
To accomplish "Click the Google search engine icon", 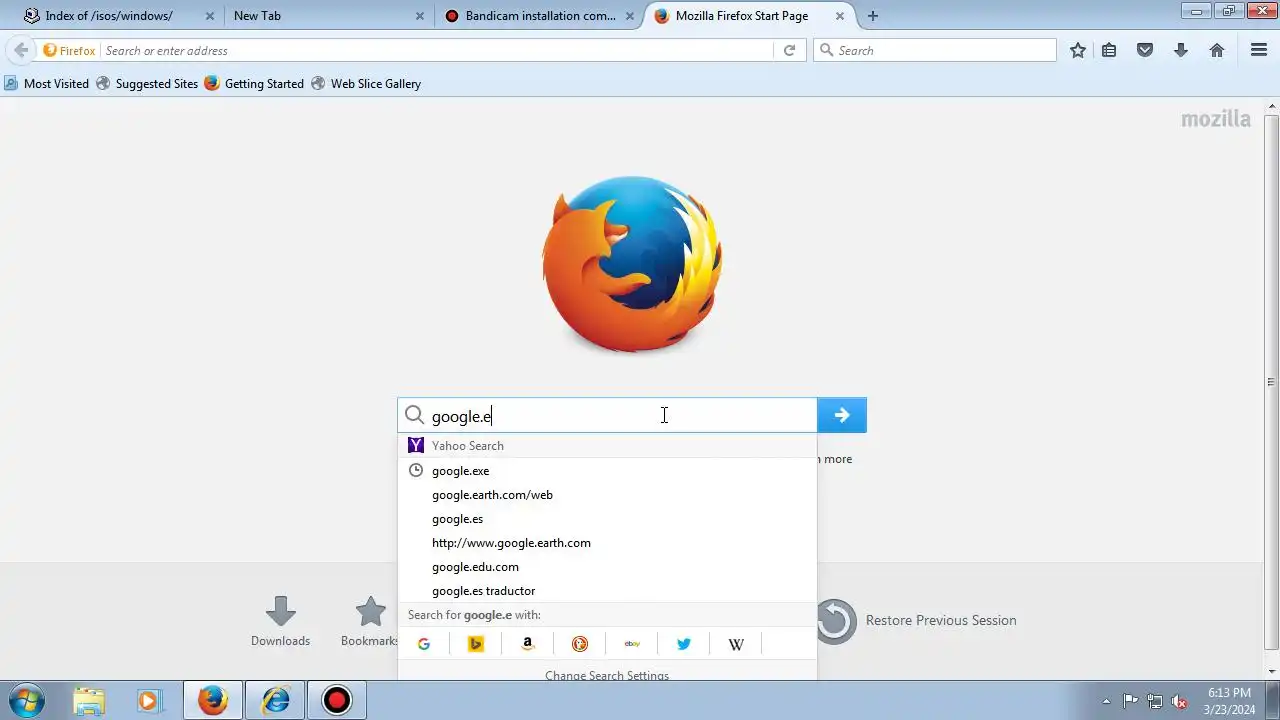I will 424,644.
